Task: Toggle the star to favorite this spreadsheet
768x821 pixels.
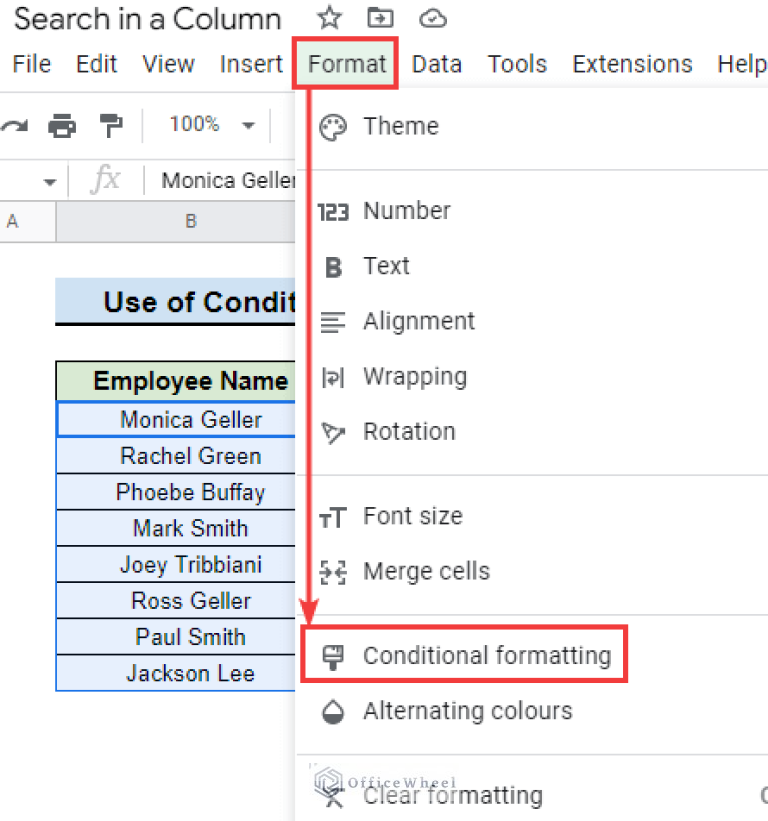Action: [x=329, y=18]
